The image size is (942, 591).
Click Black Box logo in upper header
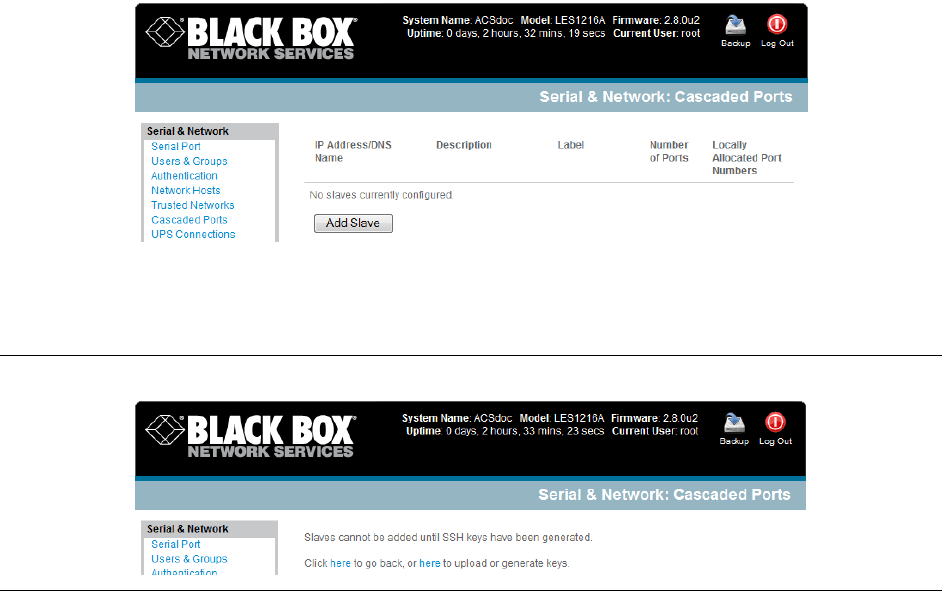point(251,38)
